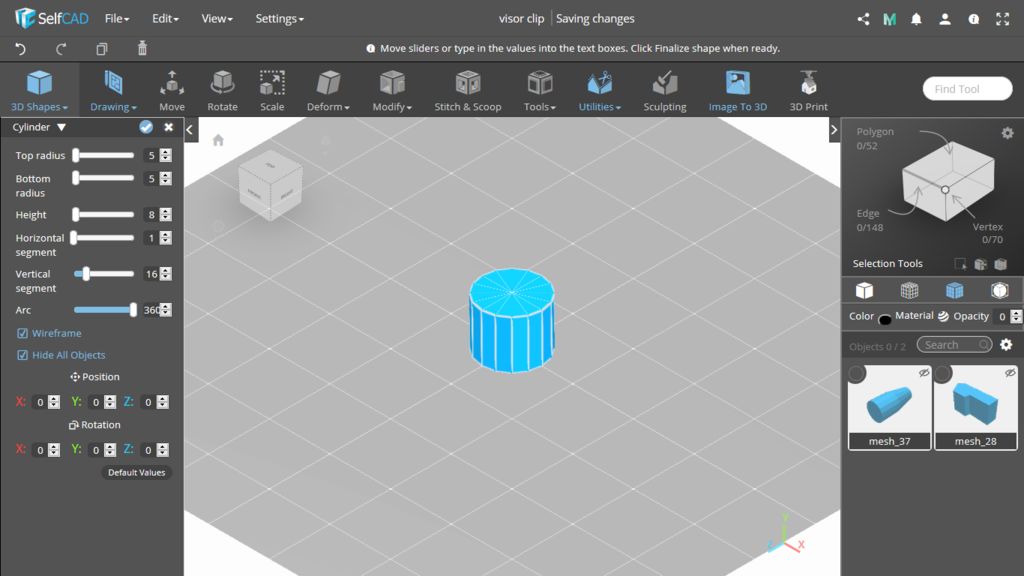Click the Find Tool search field
The width and height of the screenshot is (1024, 576).
pos(967,89)
